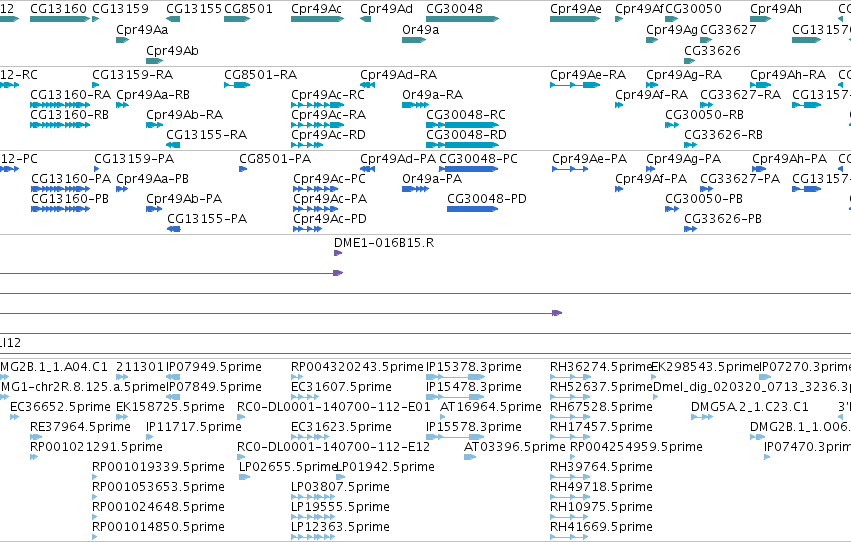
Task: Click the RH36274.5prime EST label
Action: 600,367
